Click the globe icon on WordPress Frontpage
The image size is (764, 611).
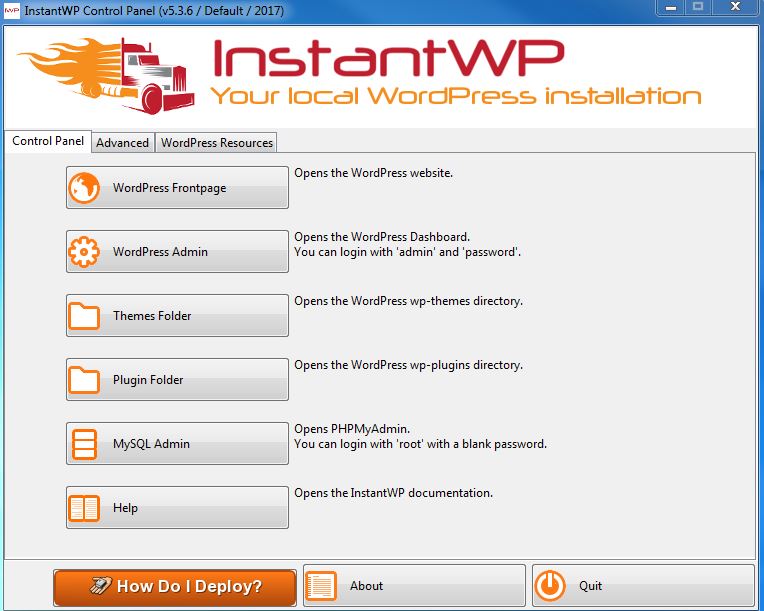[84, 188]
